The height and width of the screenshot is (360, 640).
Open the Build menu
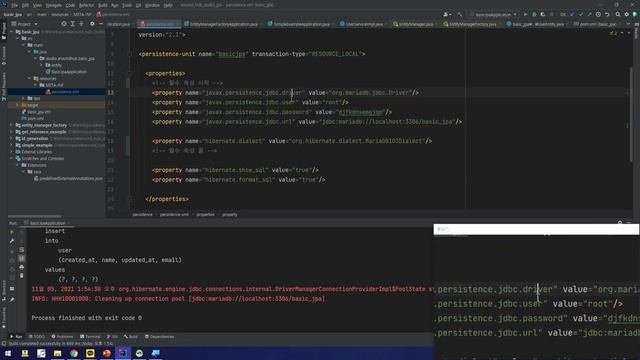[x=102, y=5]
